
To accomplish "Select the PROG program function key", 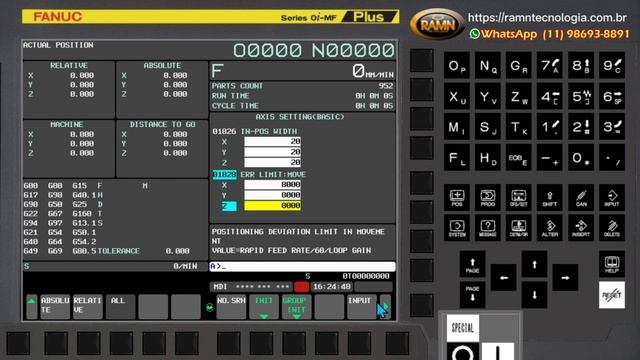I will pyautogui.click(x=488, y=198).
